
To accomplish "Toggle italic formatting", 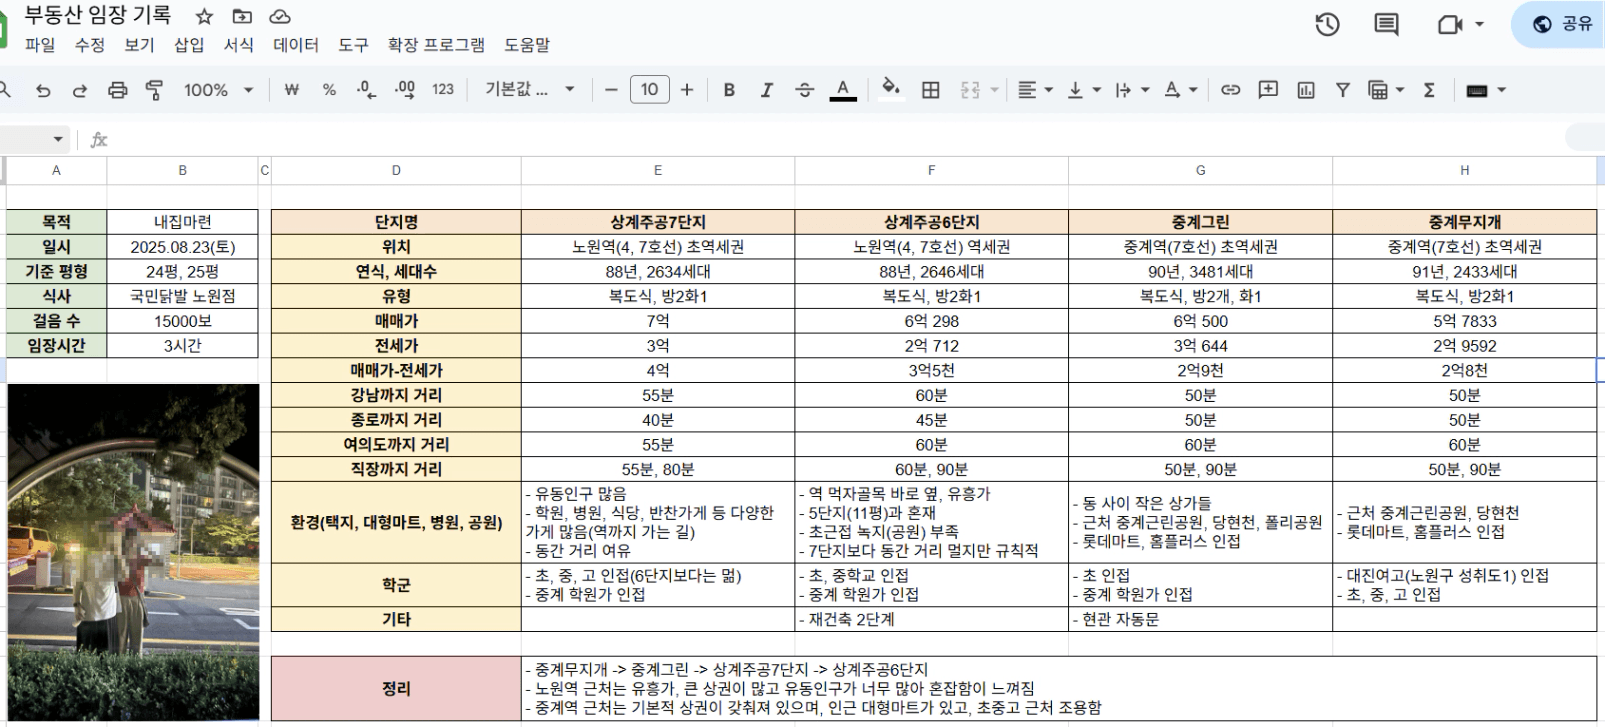I will click(x=767, y=90).
